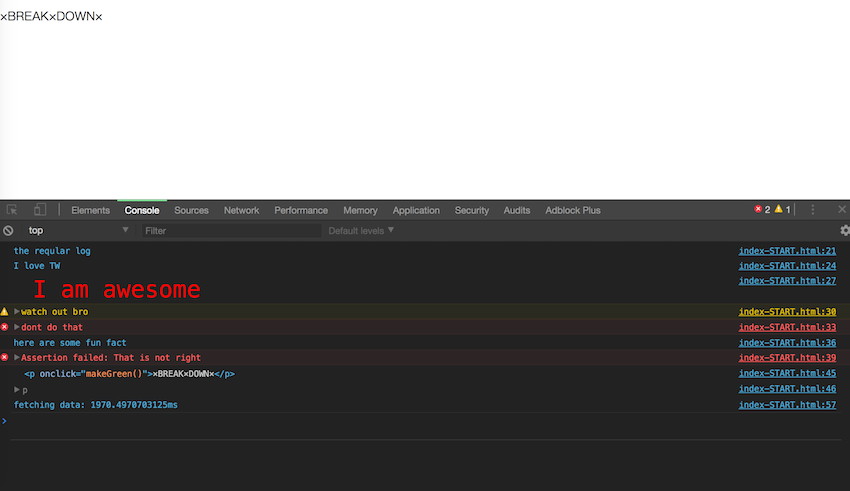This screenshot has height=491, width=850.
Task: Open the Sources tab
Action: coord(191,210)
